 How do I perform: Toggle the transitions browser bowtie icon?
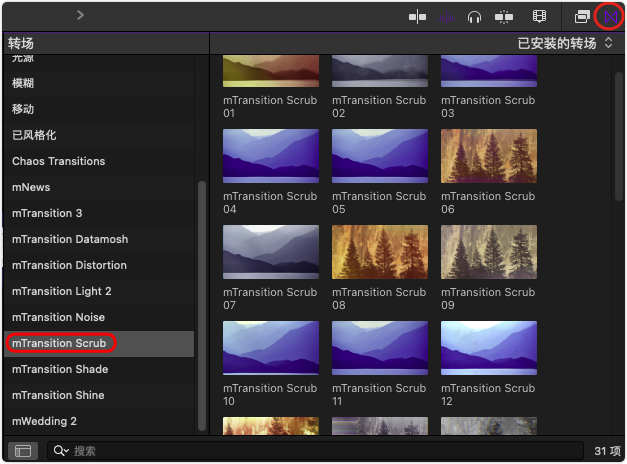tap(611, 17)
